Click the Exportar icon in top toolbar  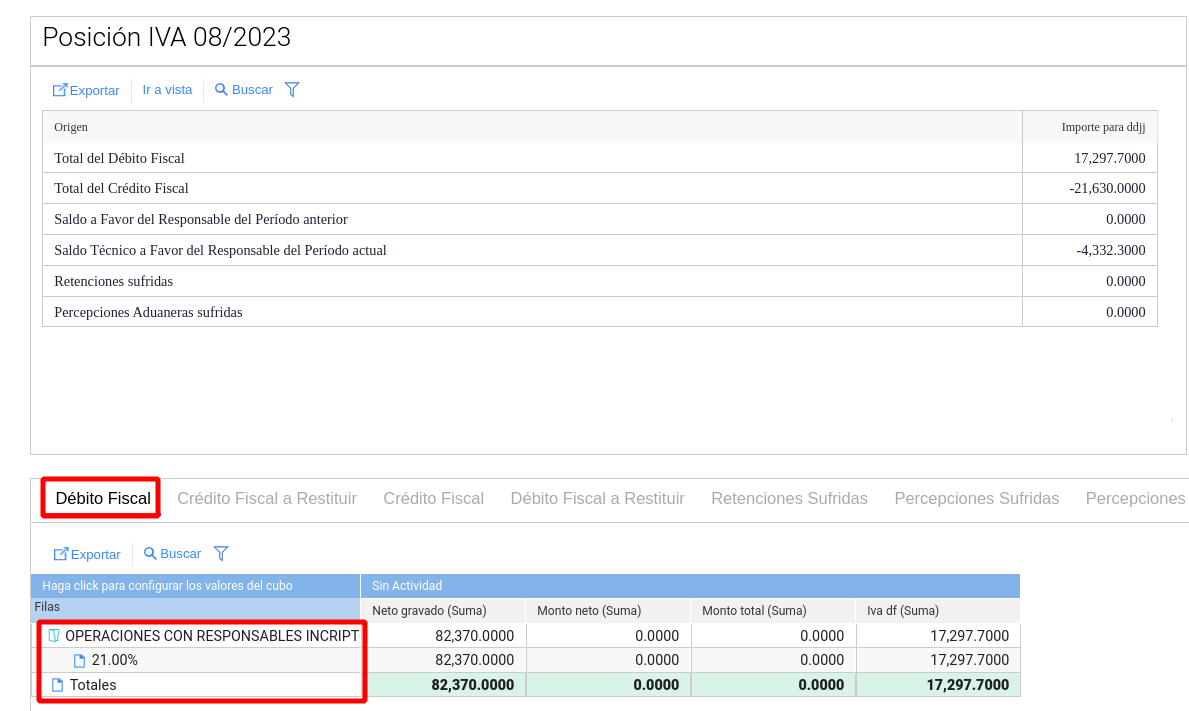[60, 90]
